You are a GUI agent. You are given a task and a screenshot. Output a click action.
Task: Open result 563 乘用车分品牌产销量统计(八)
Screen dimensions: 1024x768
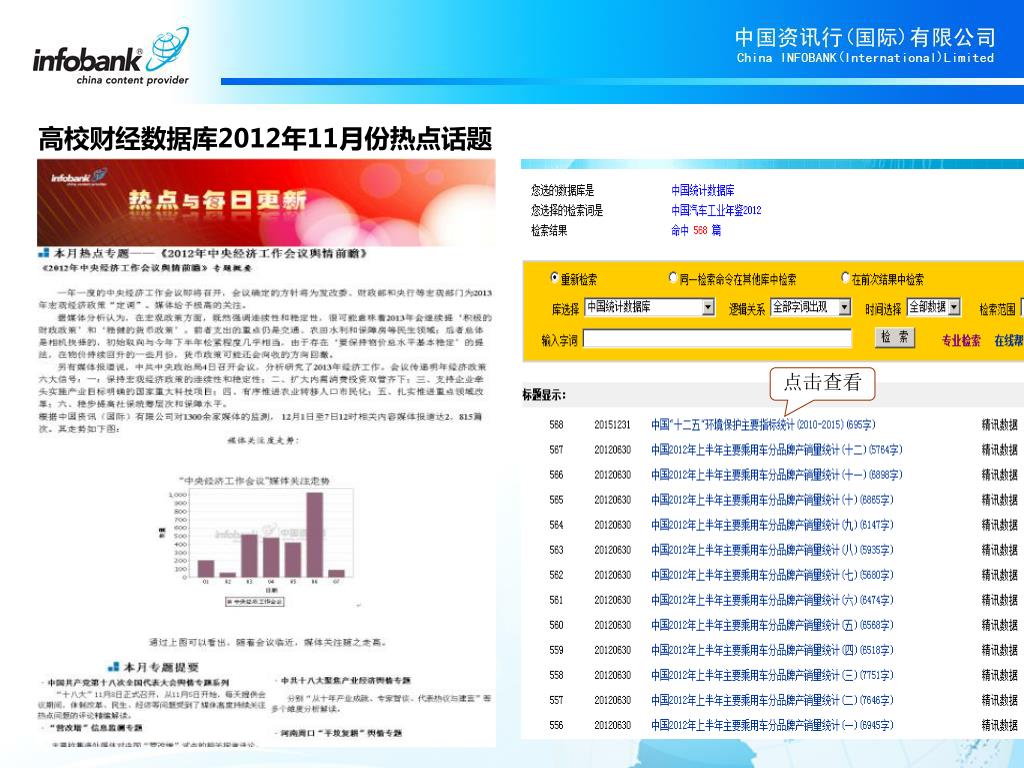coord(772,550)
